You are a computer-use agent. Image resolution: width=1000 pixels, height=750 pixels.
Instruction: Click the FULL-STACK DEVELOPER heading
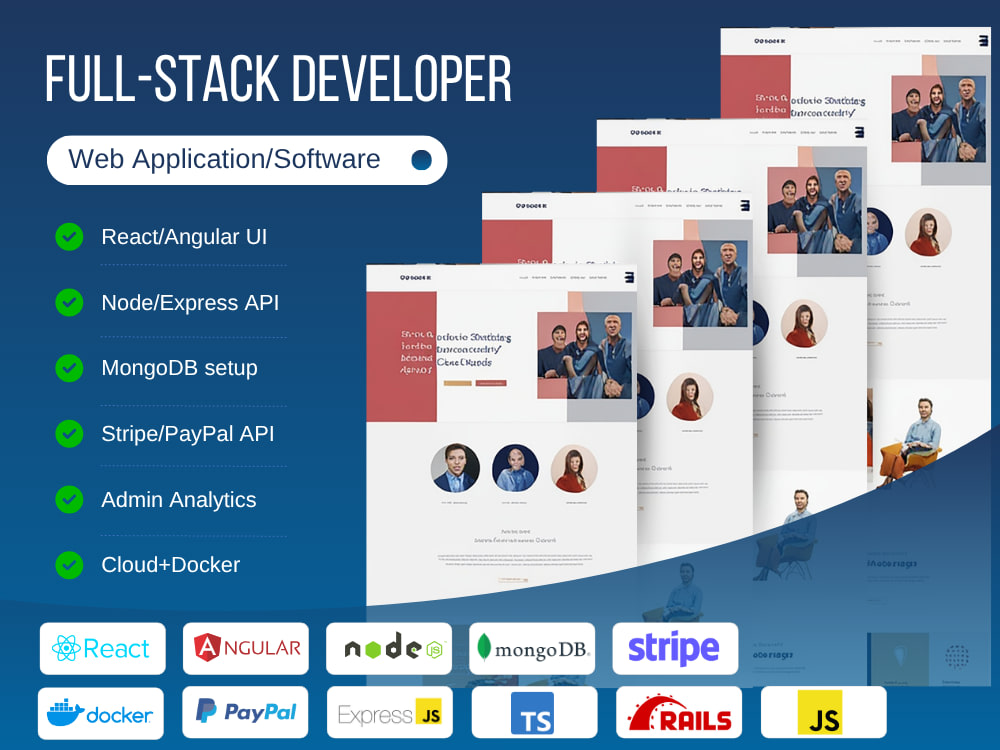pos(279,79)
